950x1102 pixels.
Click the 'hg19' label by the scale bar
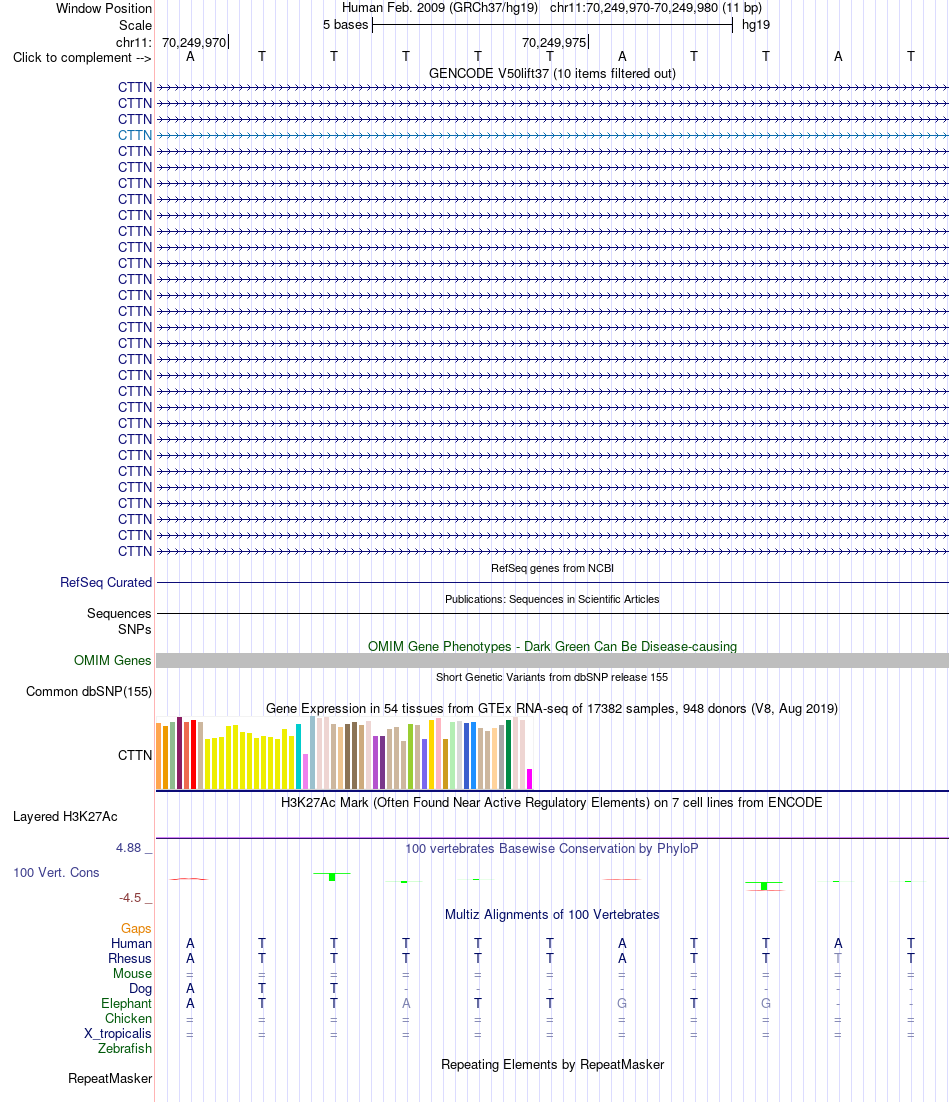(756, 25)
